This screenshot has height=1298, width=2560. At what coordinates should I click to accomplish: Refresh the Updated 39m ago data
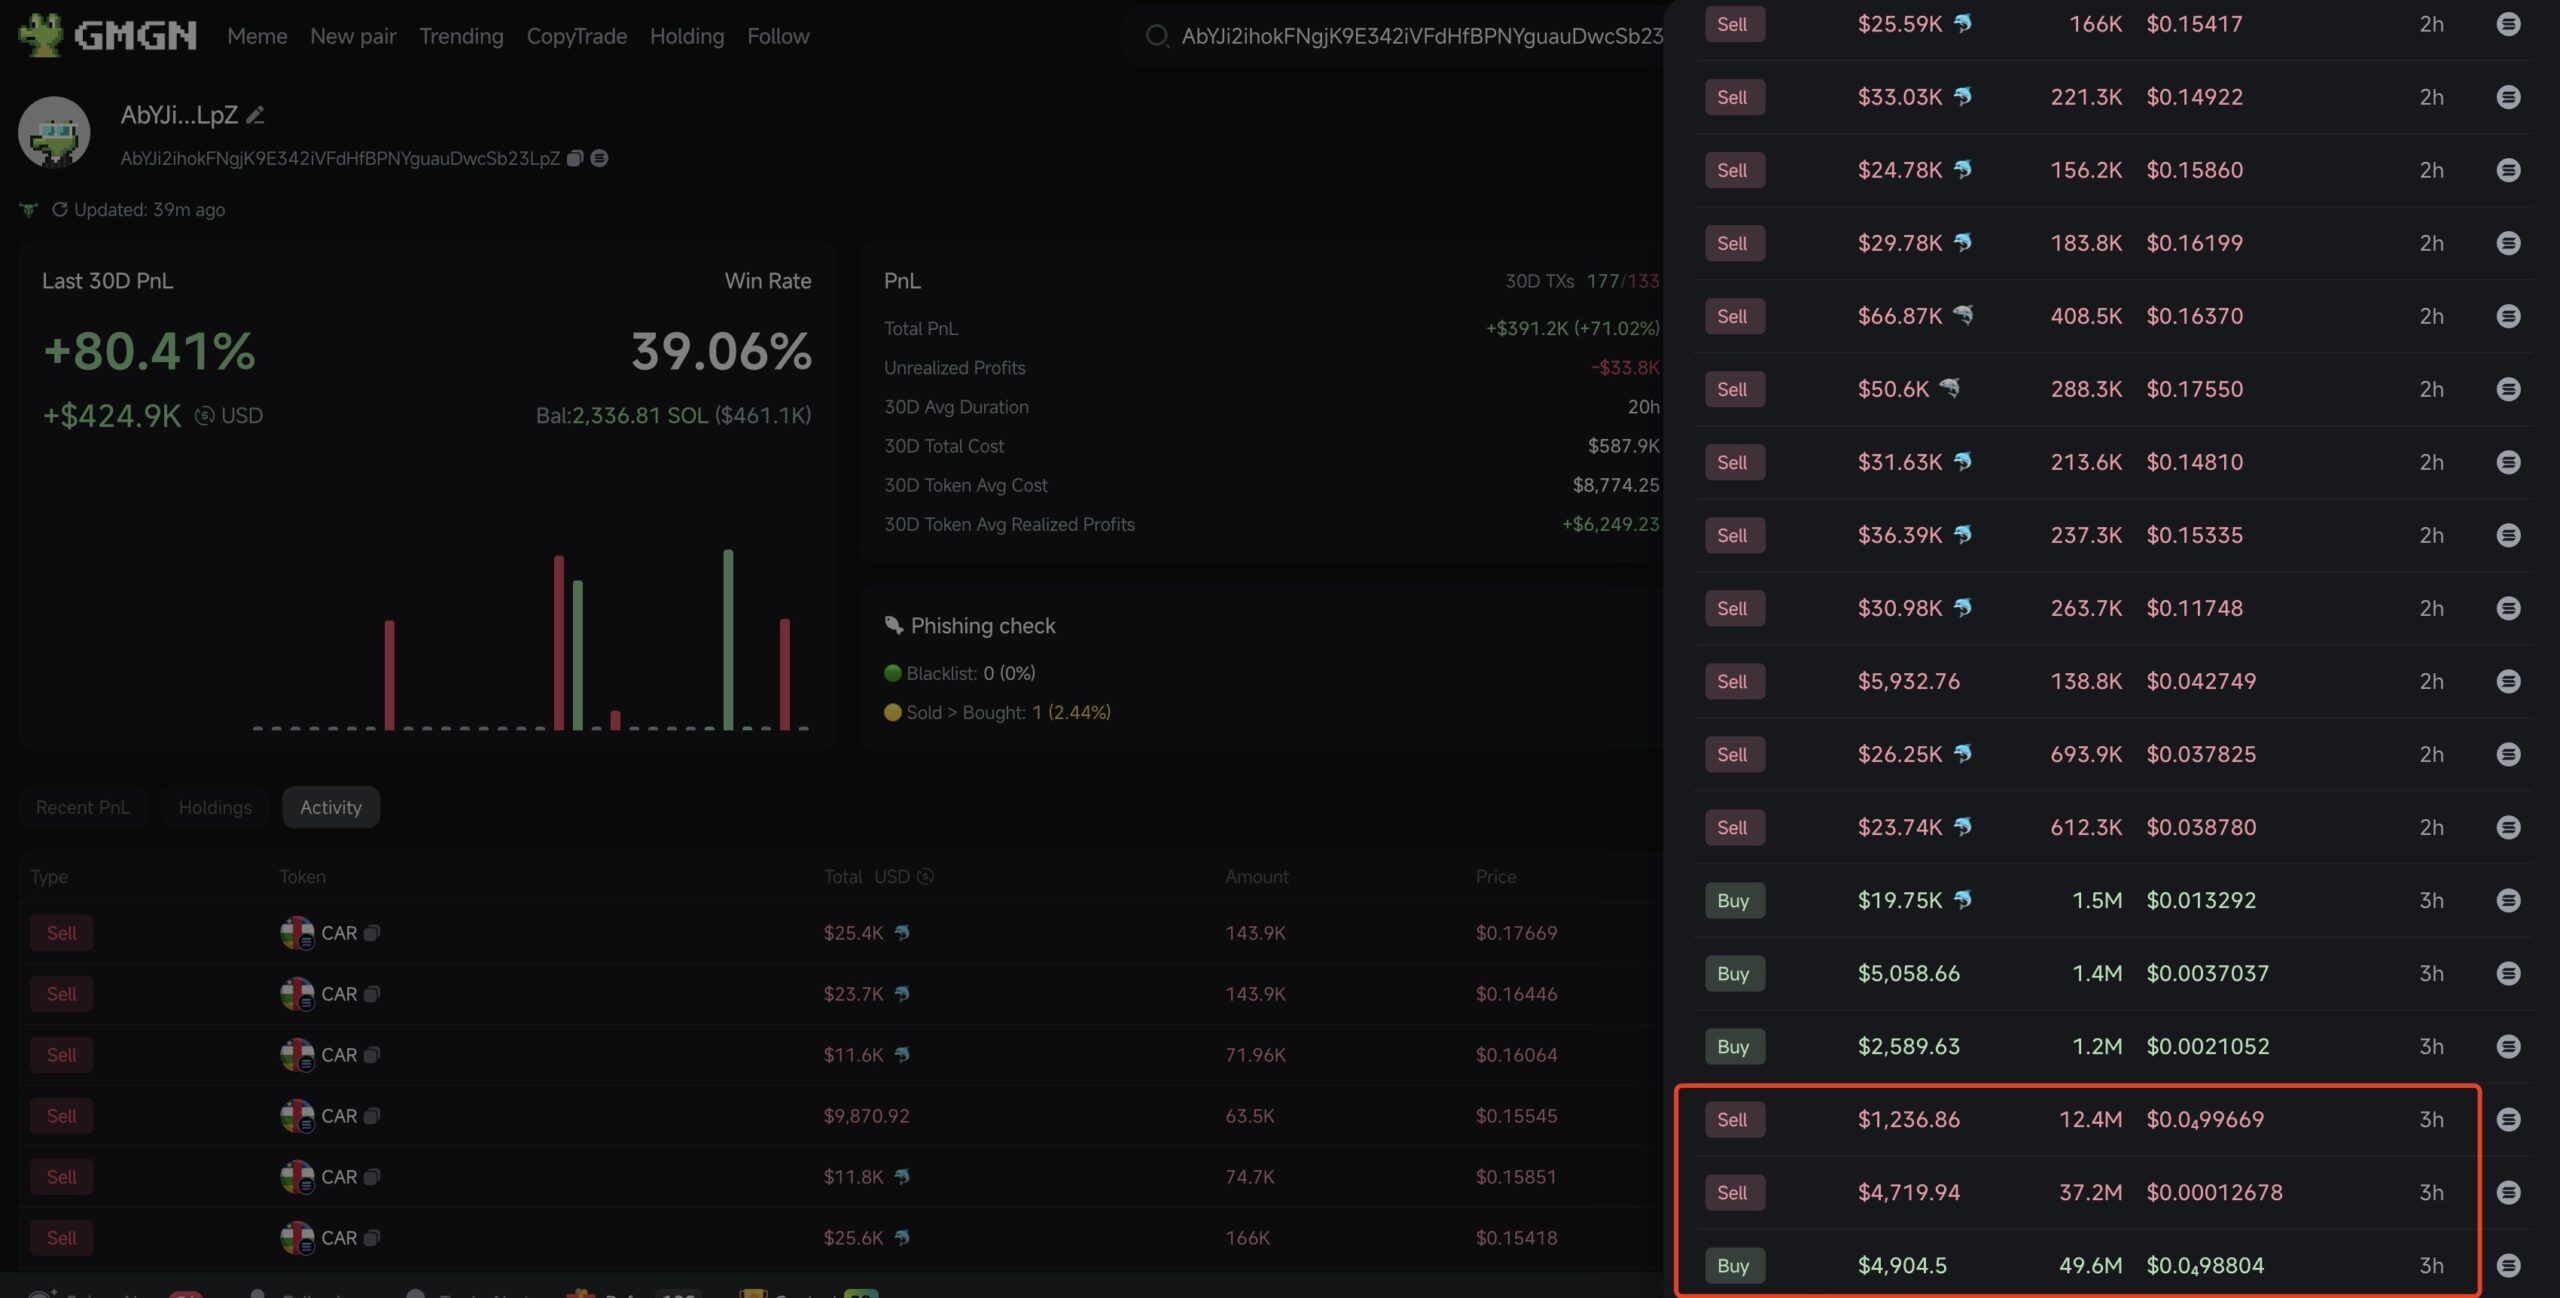tap(60, 210)
